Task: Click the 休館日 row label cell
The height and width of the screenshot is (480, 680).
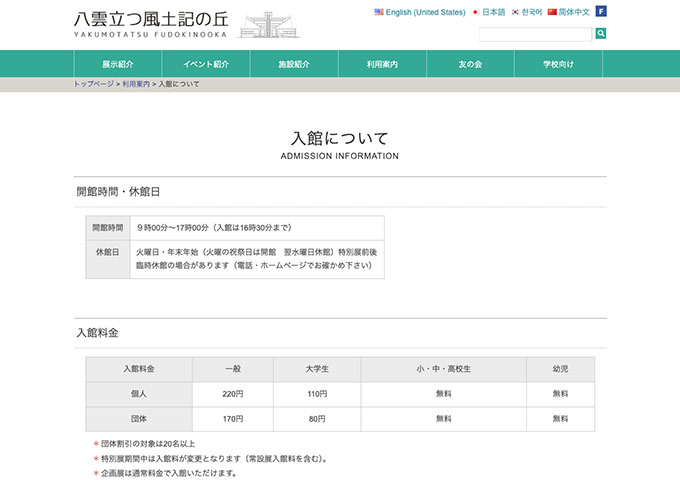Action: pos(108,259)
